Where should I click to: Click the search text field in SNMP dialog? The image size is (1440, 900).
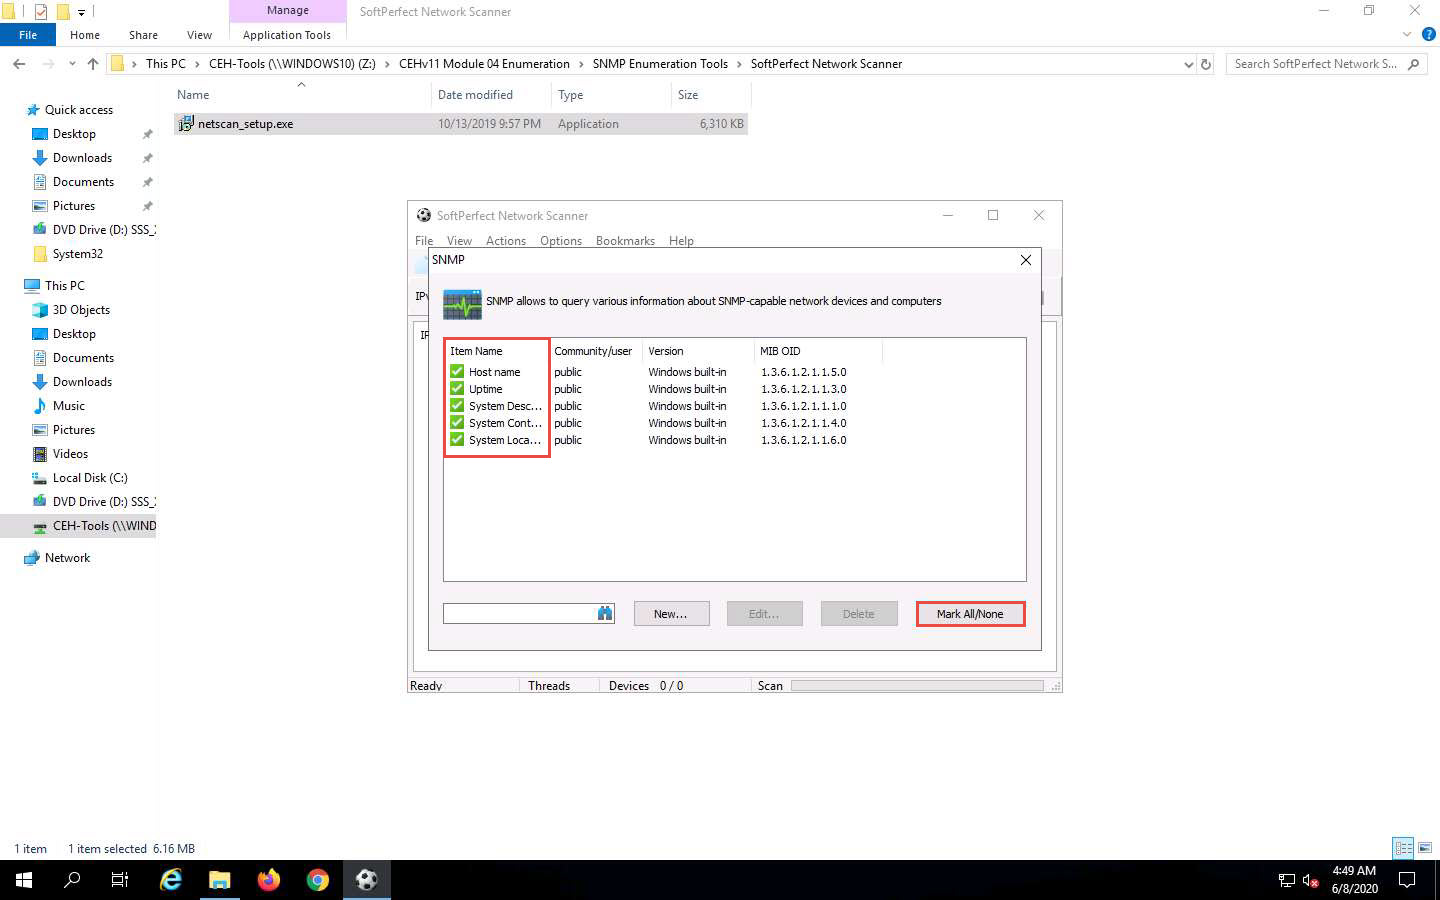tap(520, 614)
